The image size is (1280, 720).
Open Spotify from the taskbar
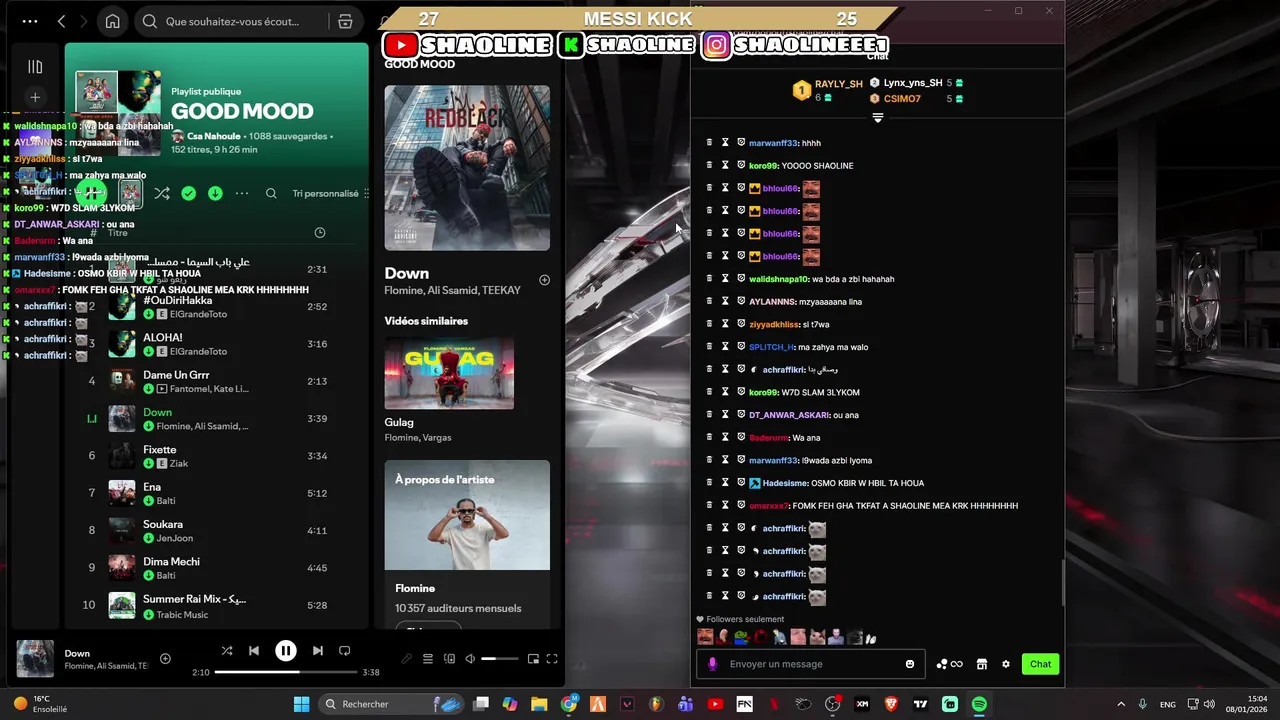click(979, 704)
